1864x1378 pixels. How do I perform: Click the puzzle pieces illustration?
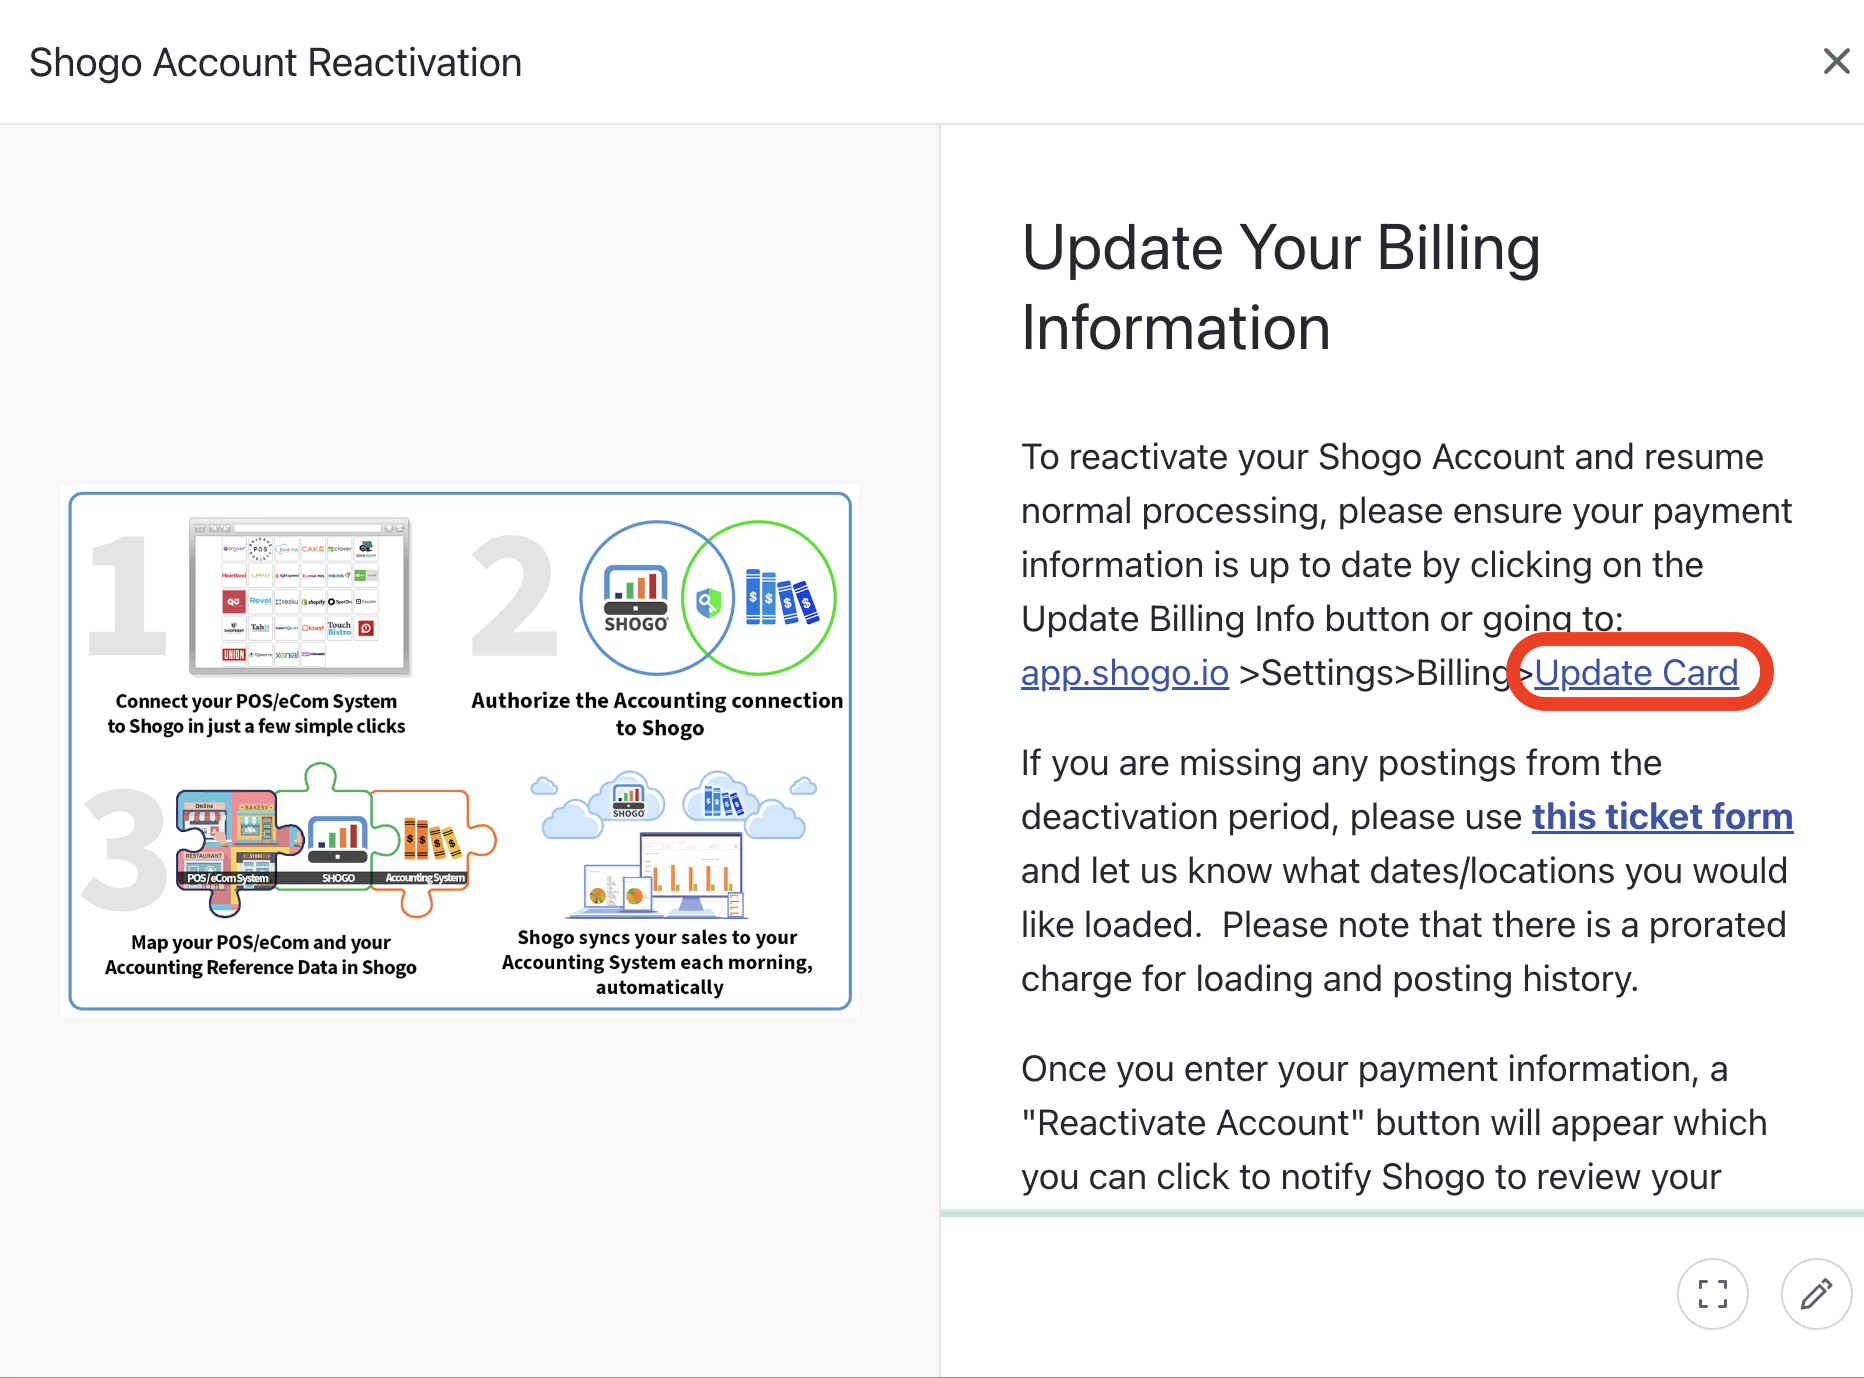click(x=336, y=841)
